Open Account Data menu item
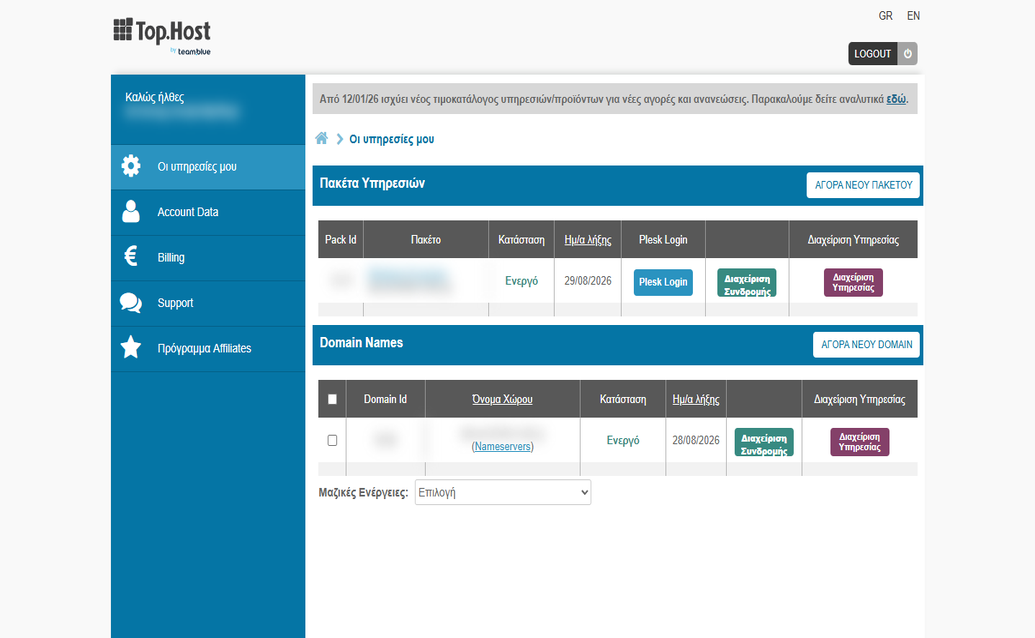The width and height of the screenshot is (1035, 638). point(208,212)
